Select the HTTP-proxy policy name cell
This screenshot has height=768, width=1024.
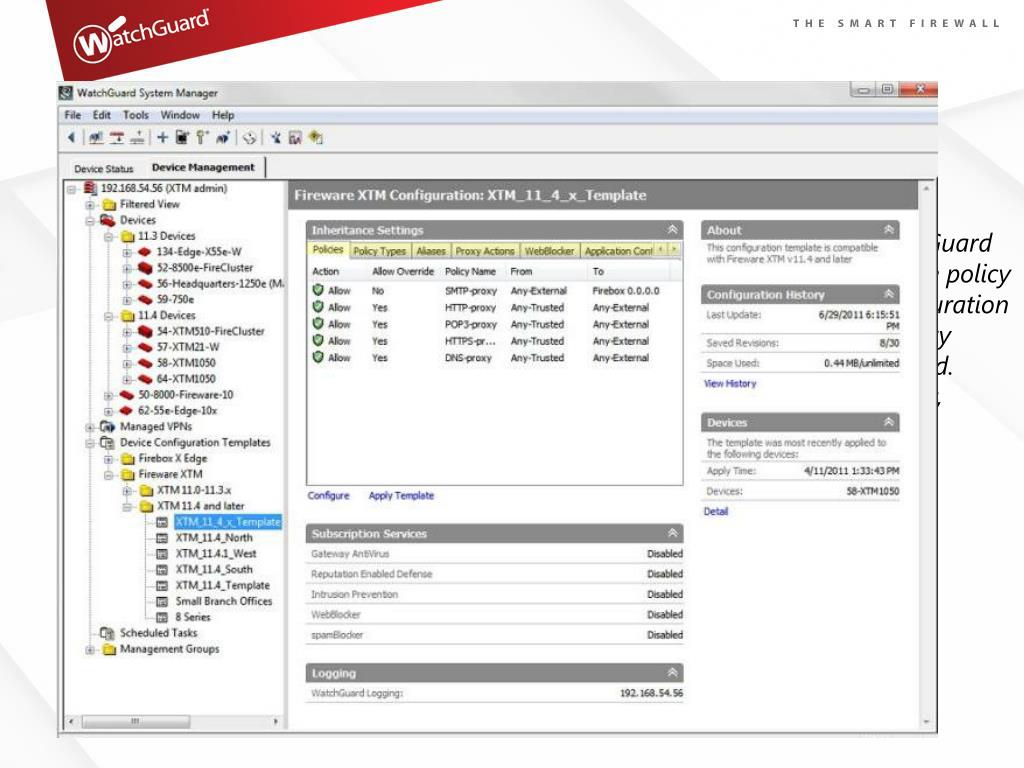tap(470, 308)
